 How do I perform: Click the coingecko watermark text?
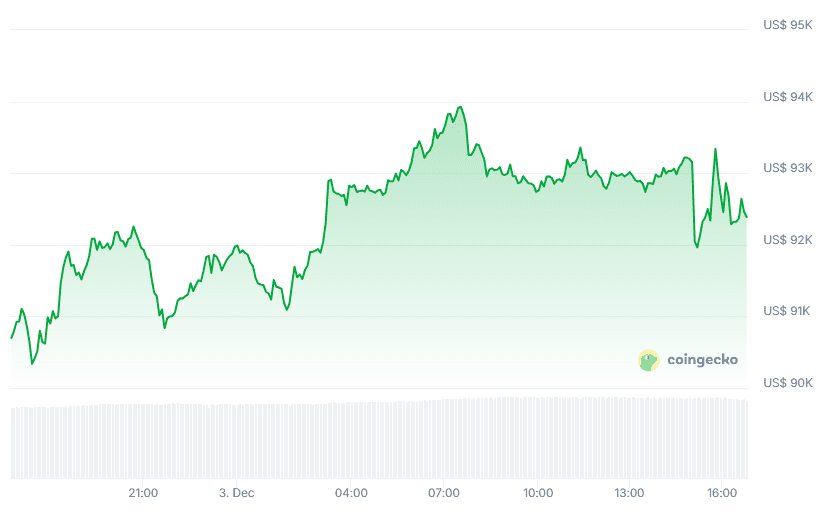[702, 360]
